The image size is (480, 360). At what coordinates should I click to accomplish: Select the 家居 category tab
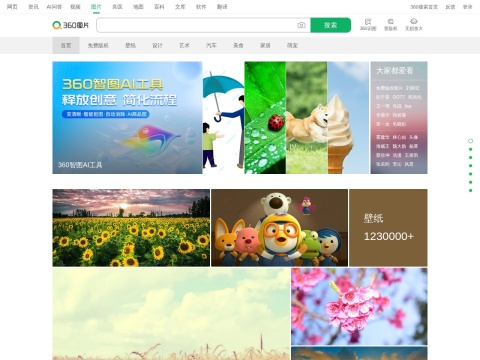point(265,45)
